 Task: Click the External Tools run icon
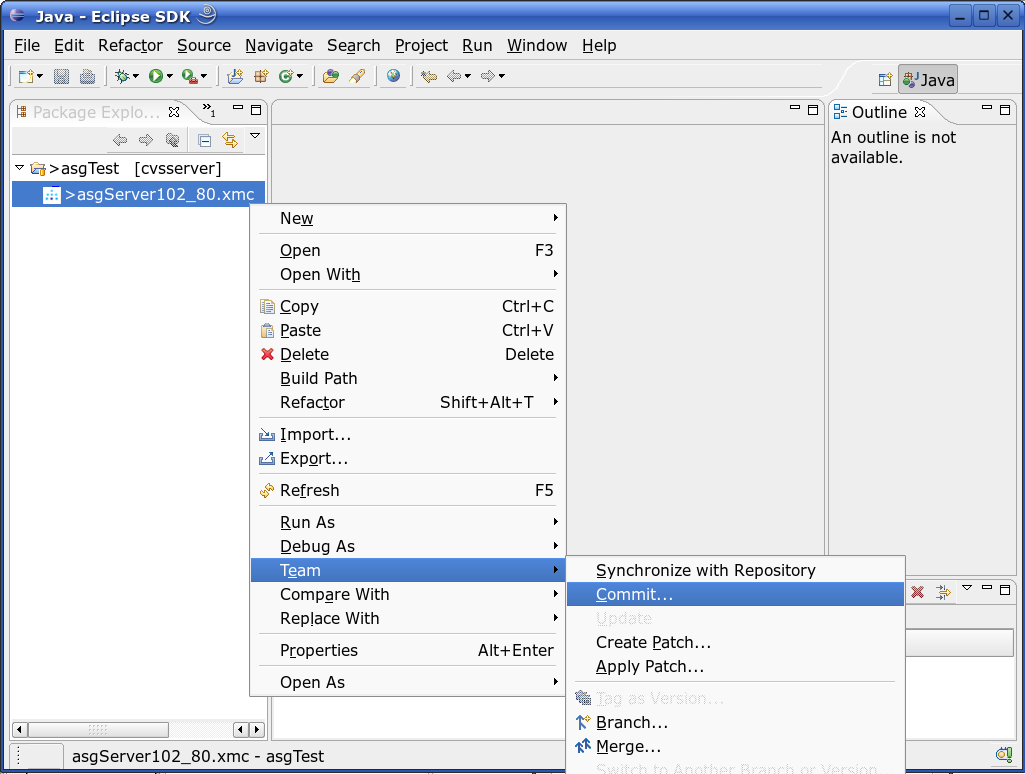pos(190,76)
